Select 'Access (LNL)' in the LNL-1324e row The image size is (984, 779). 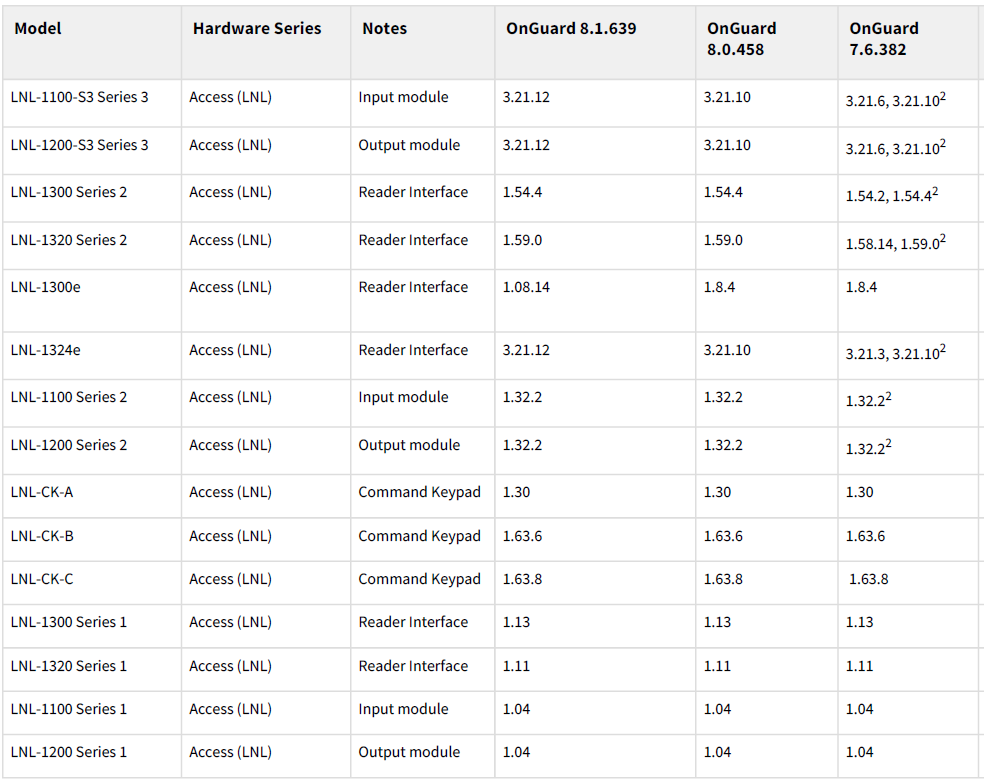[x=230, y=350]
